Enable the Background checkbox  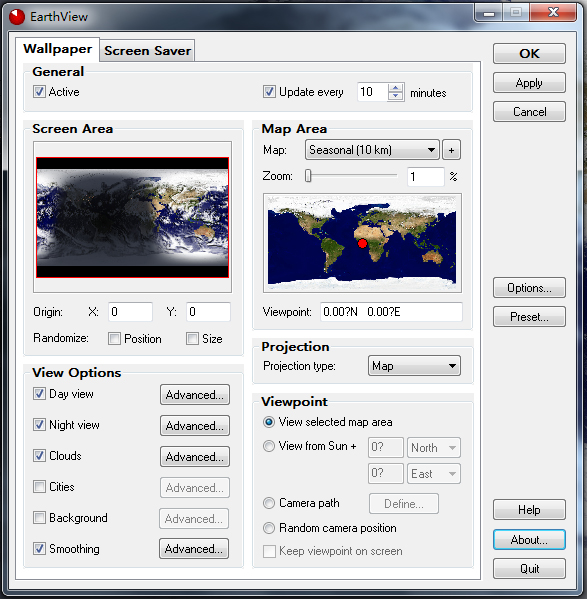tap(39, 518)
